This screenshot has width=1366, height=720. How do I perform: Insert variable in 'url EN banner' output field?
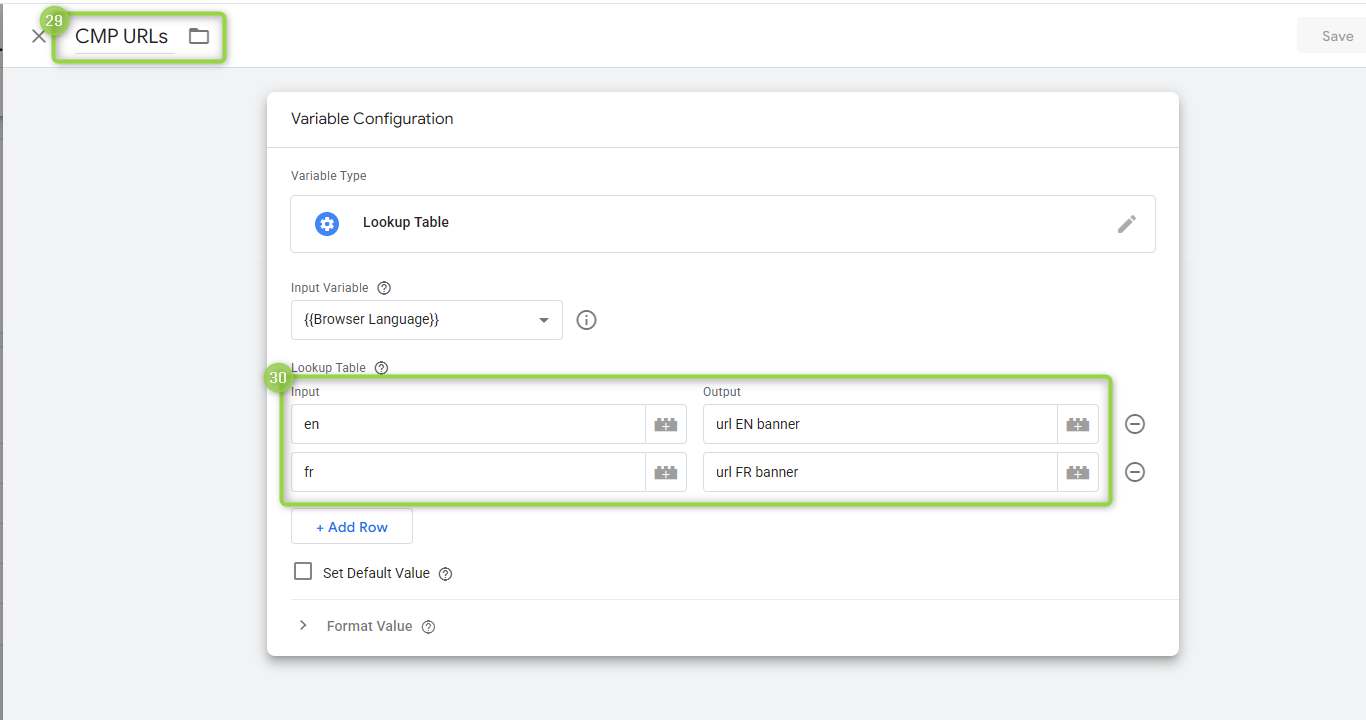pos(1077,424)
